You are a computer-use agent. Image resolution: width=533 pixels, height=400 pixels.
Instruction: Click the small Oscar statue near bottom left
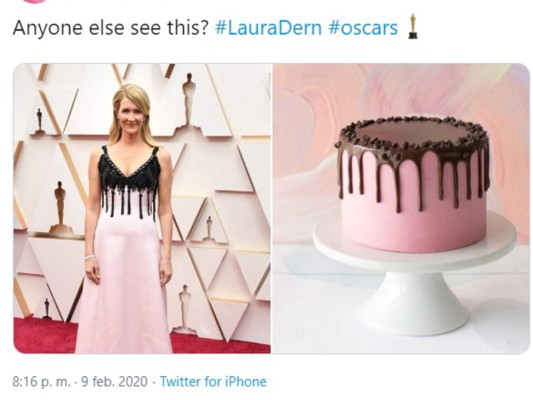[x=47, y=309]
